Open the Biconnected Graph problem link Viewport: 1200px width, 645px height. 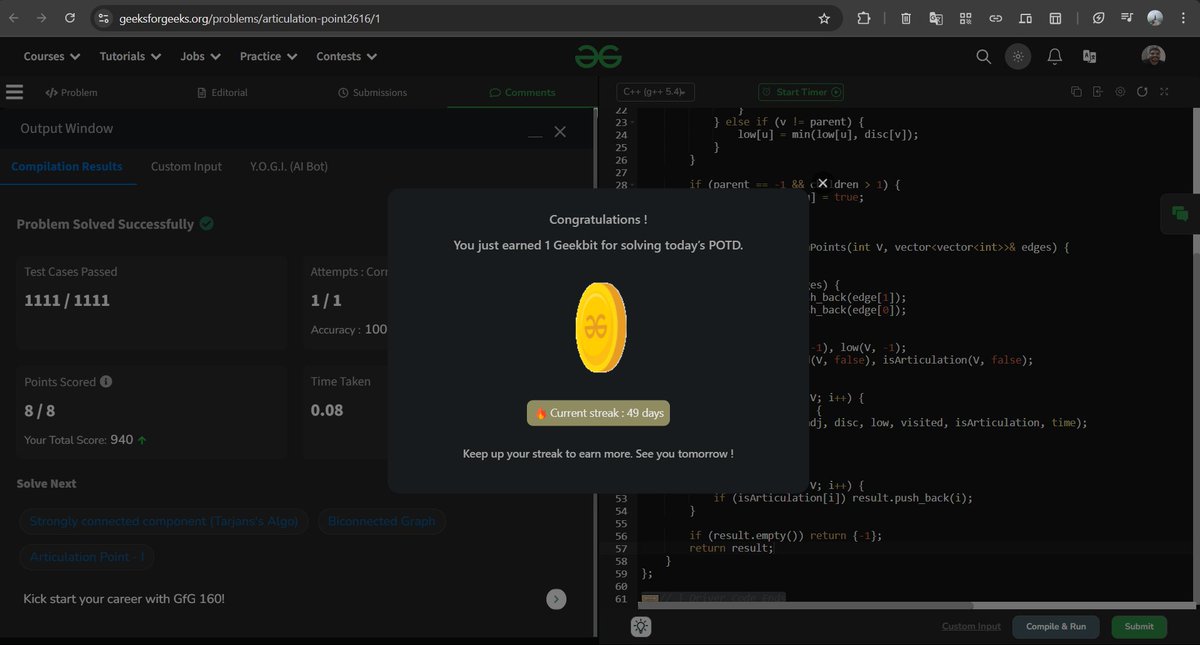(382, 521)
